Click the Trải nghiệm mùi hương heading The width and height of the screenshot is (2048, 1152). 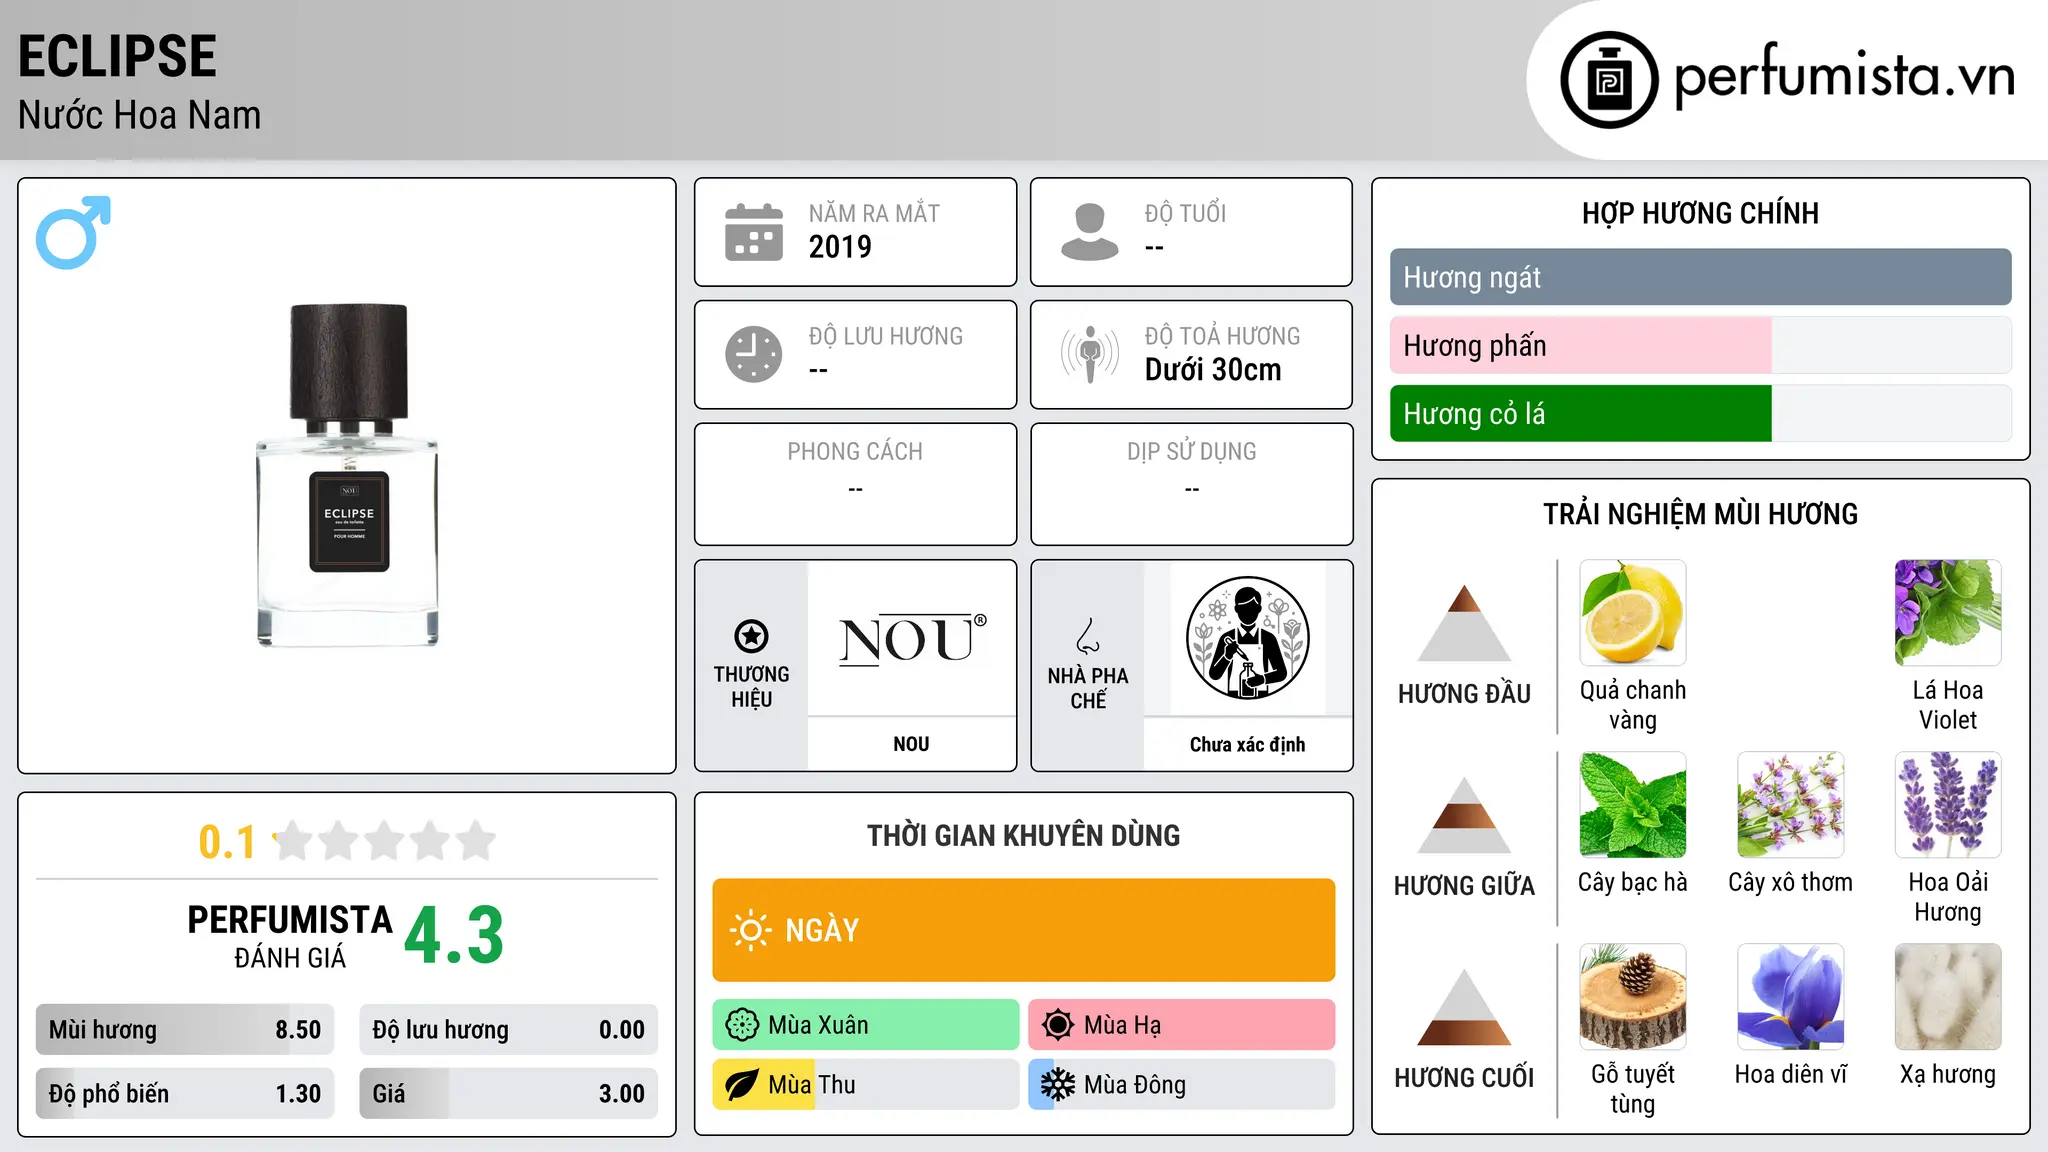tap(1700, 514)
